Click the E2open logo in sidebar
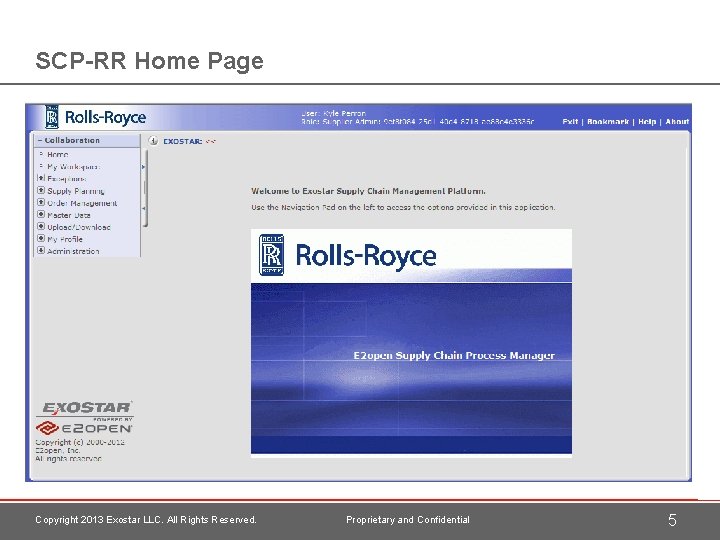 [84, 428]
